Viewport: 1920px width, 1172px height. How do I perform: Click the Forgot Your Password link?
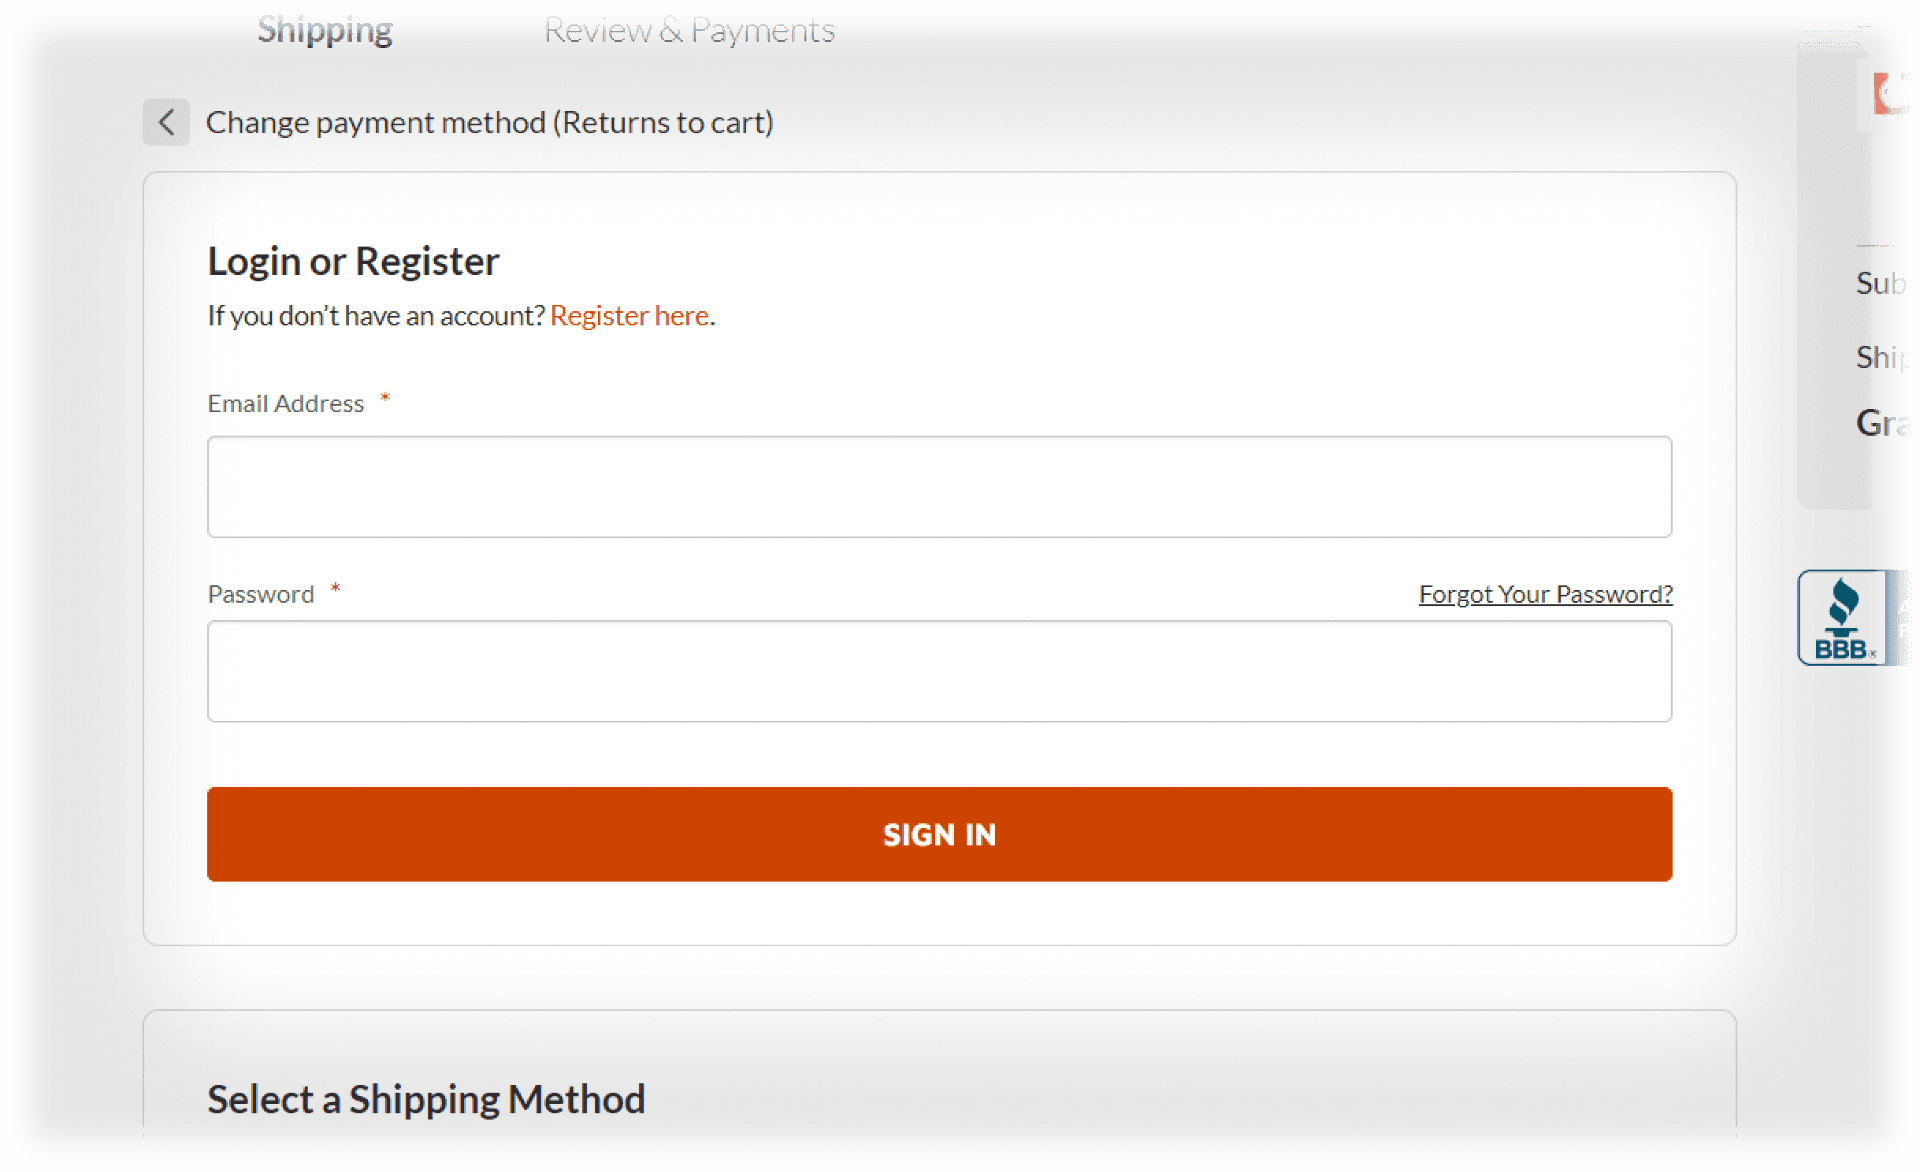click(x=1545, y=593)
